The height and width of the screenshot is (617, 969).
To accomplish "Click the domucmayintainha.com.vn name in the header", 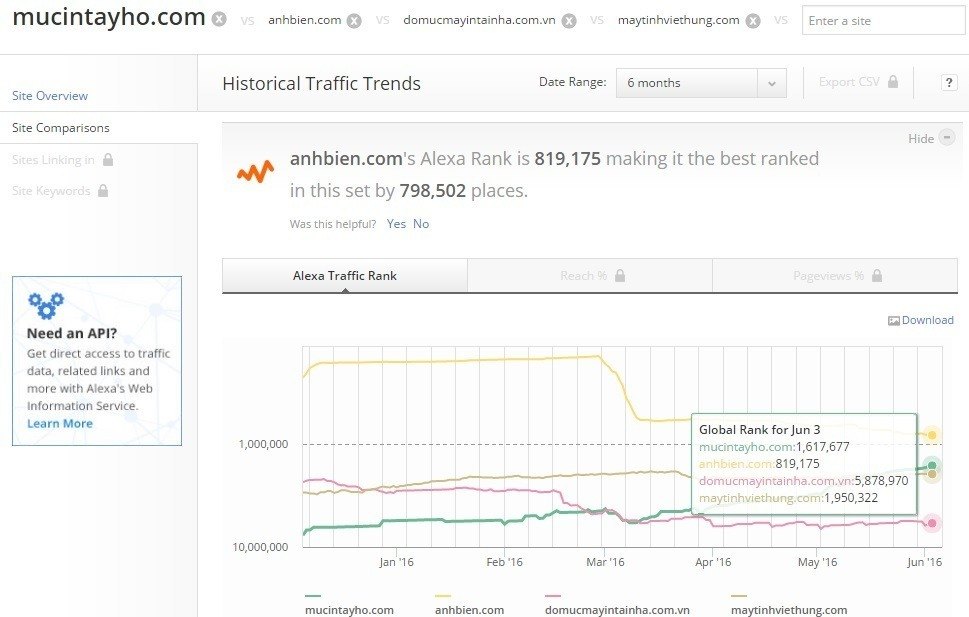I will coord(479,20).
